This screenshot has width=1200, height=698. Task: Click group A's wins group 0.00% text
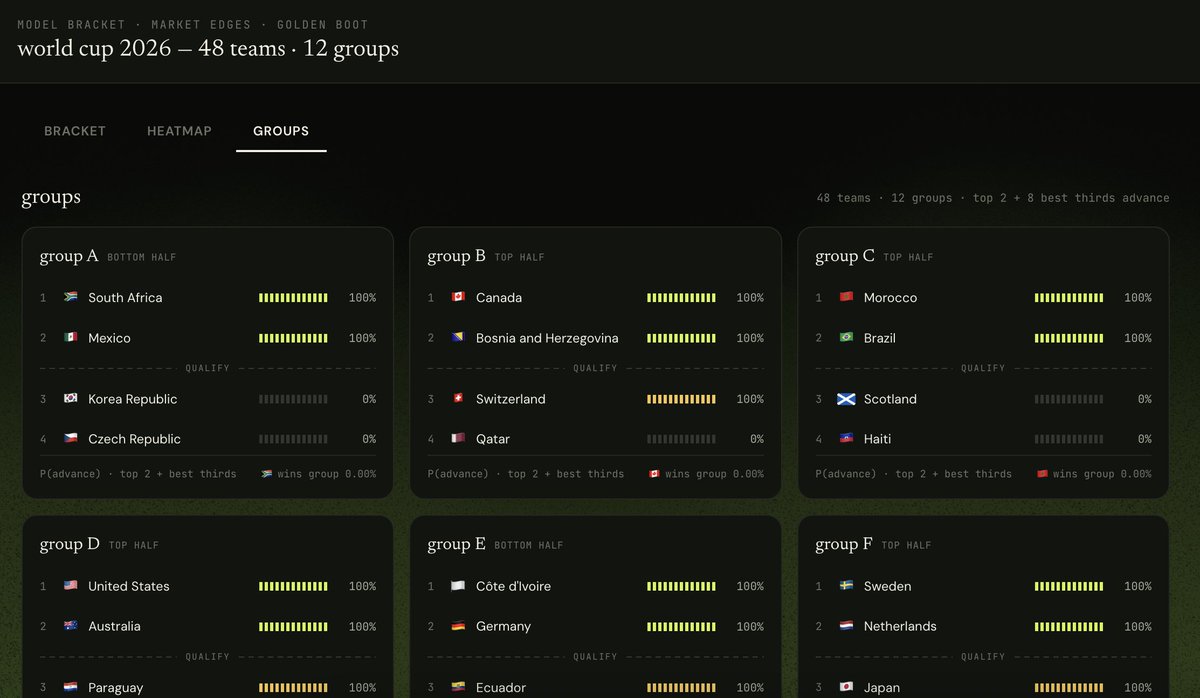(327, 474)
